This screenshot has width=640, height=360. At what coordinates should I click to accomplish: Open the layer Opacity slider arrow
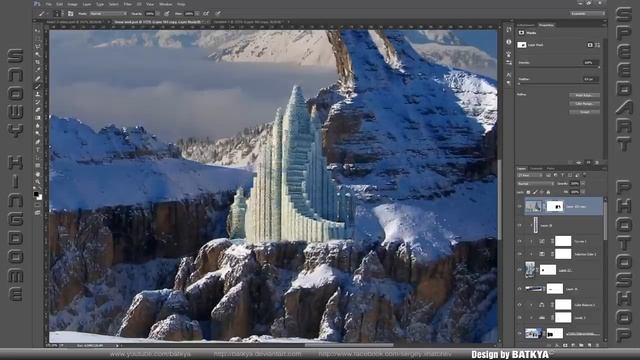click(582, 184)
